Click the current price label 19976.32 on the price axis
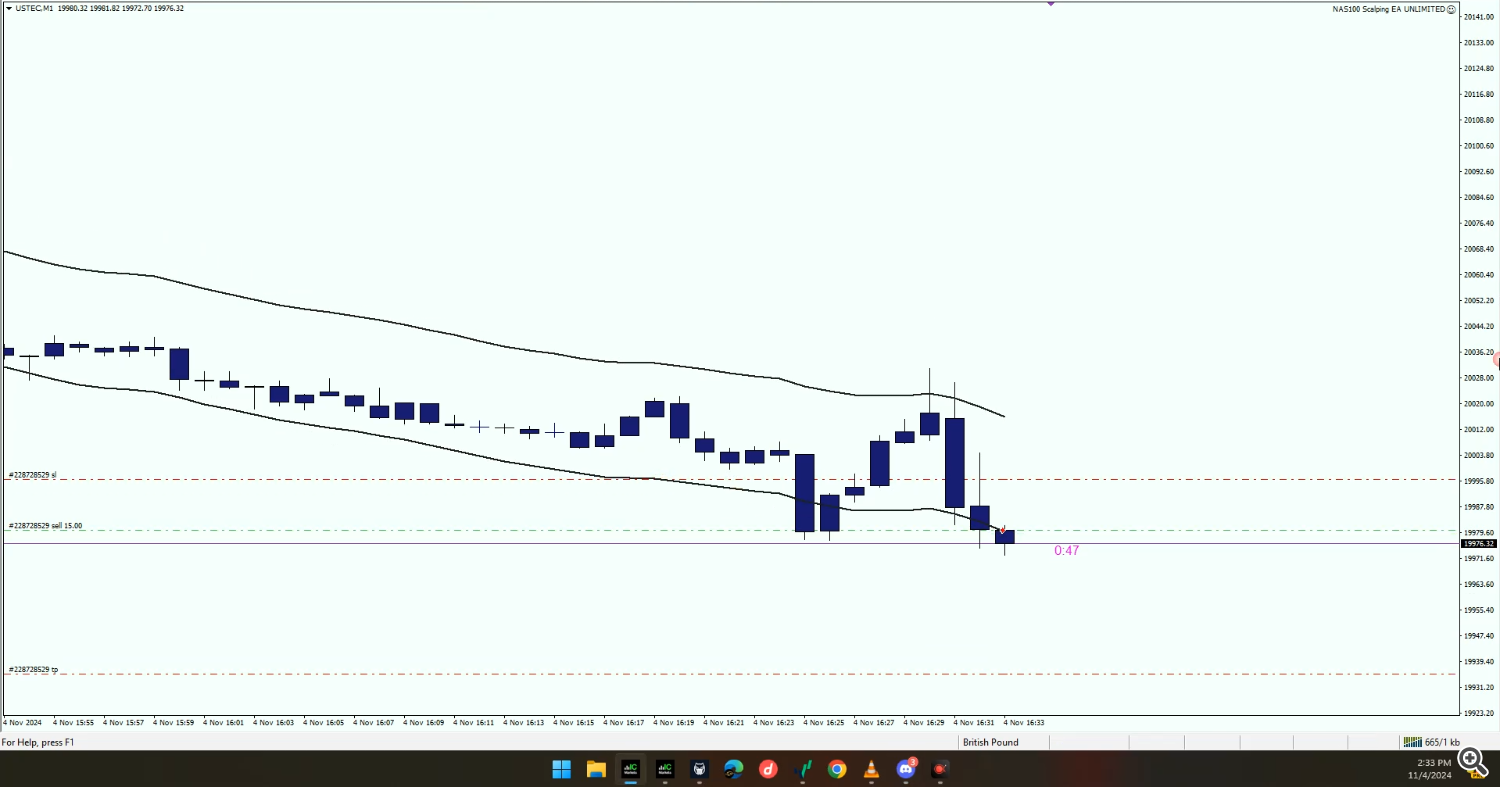 pos(1478,544)
